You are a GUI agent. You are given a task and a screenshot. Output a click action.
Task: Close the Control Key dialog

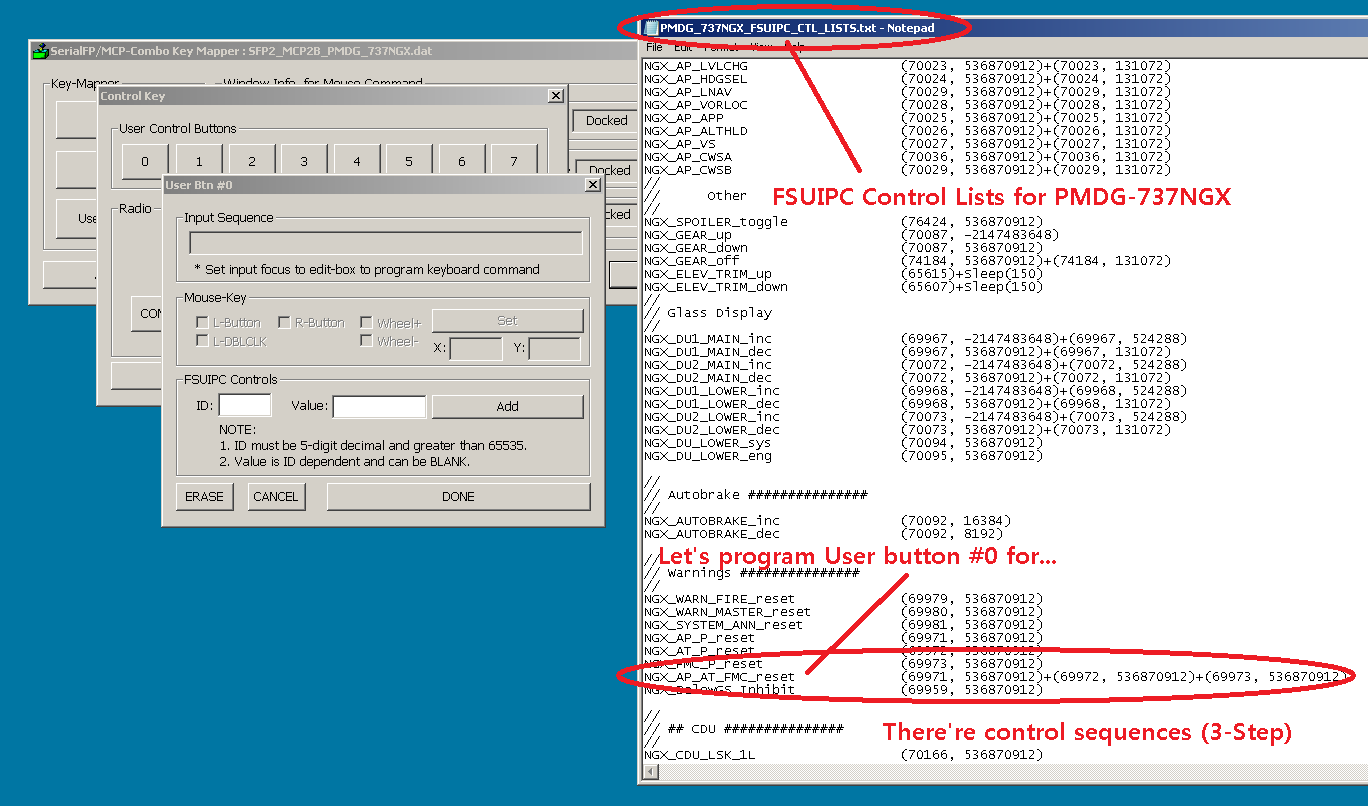[556, 96]
